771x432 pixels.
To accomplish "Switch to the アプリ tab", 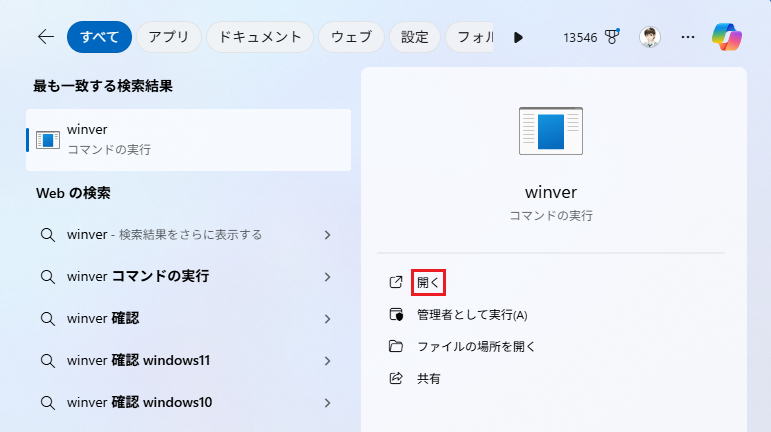I will [168, 37].
